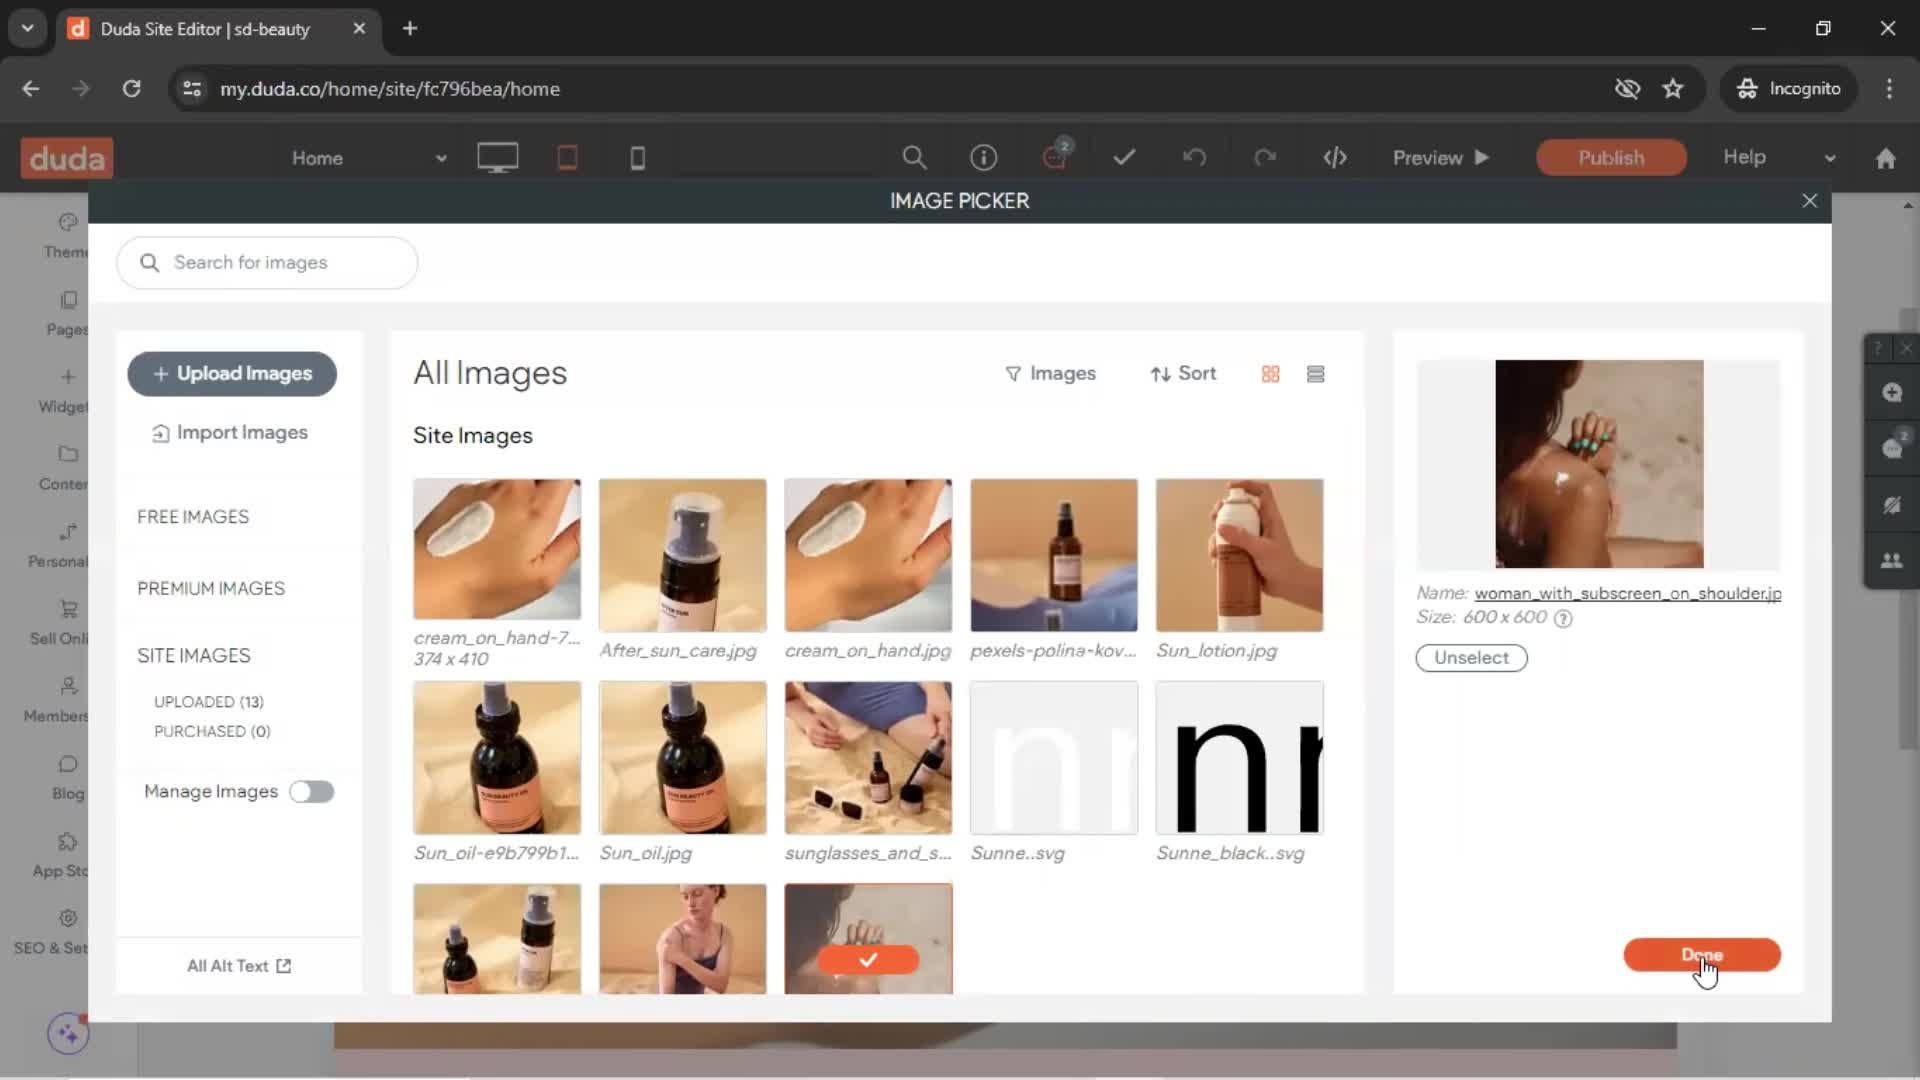Show PURCHASED (0) images
This screenshot has width=1920, height=1080.
pyautogui.click(x=212, y=732)
